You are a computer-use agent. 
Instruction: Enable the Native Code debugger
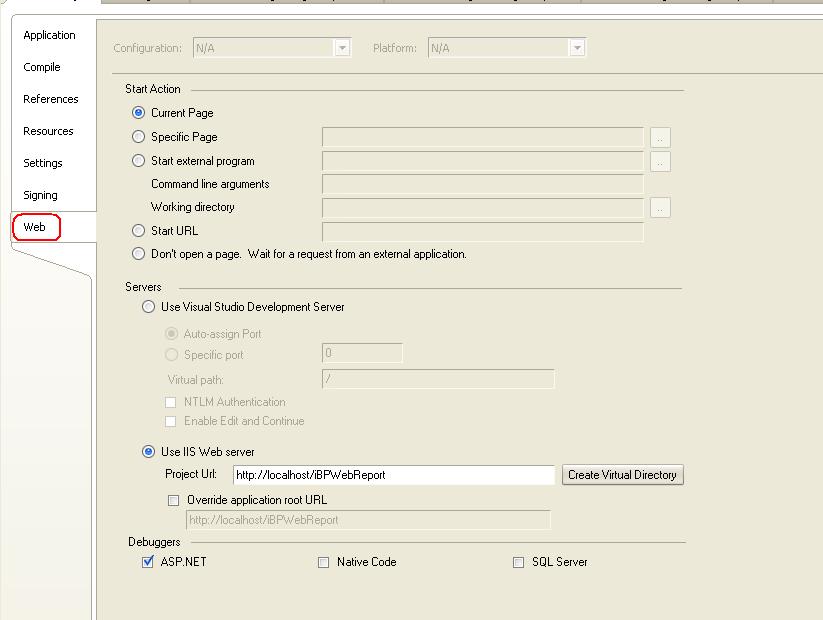(323, 562)
